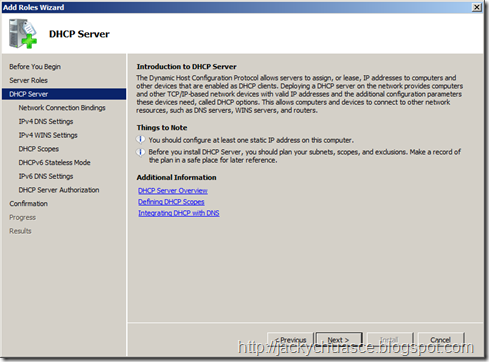This screenshot has width=489, height=362.
Task: Open the IPv4 WINS Settings step
Action: coord(48,135)
